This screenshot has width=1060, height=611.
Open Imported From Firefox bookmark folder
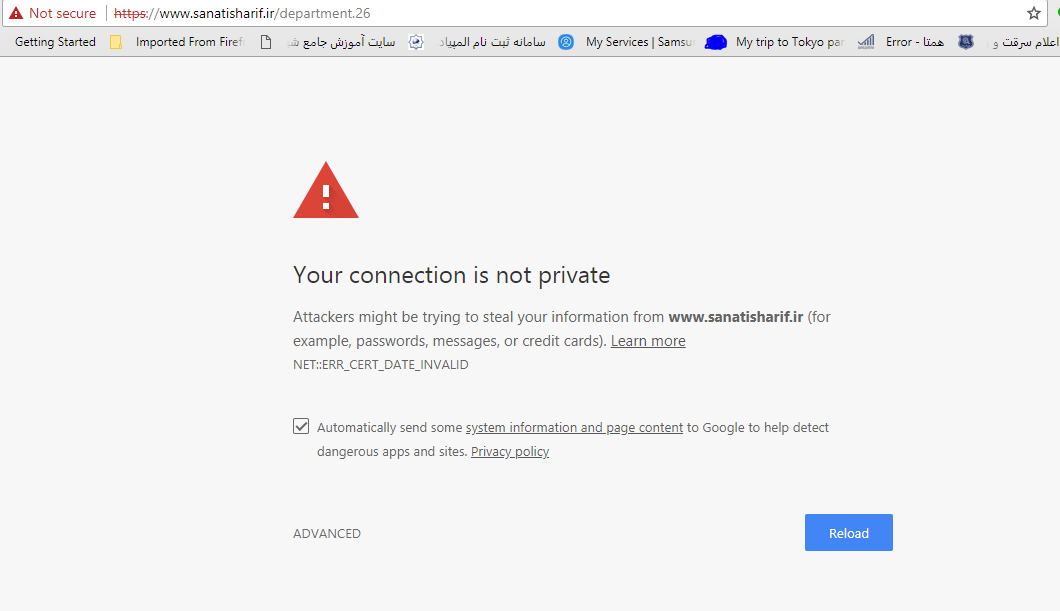coord(190,42)
